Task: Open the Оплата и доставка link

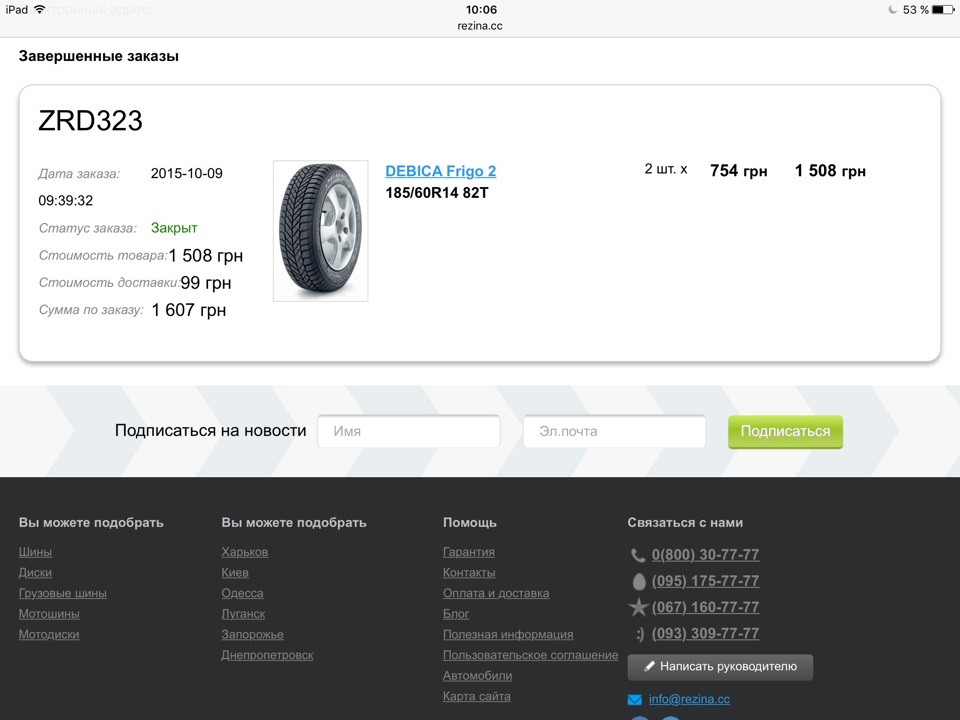Action: (496, 593)
